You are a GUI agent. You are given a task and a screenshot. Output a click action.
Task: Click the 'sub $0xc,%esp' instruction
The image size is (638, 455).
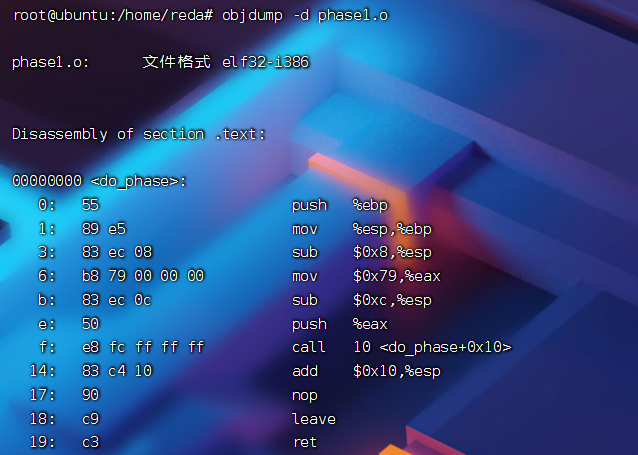[x=362, y=300]
